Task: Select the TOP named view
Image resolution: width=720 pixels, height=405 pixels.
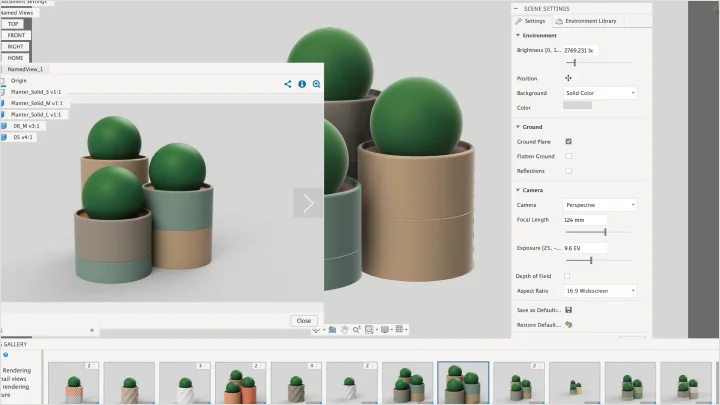Action: tap(13, 24)
